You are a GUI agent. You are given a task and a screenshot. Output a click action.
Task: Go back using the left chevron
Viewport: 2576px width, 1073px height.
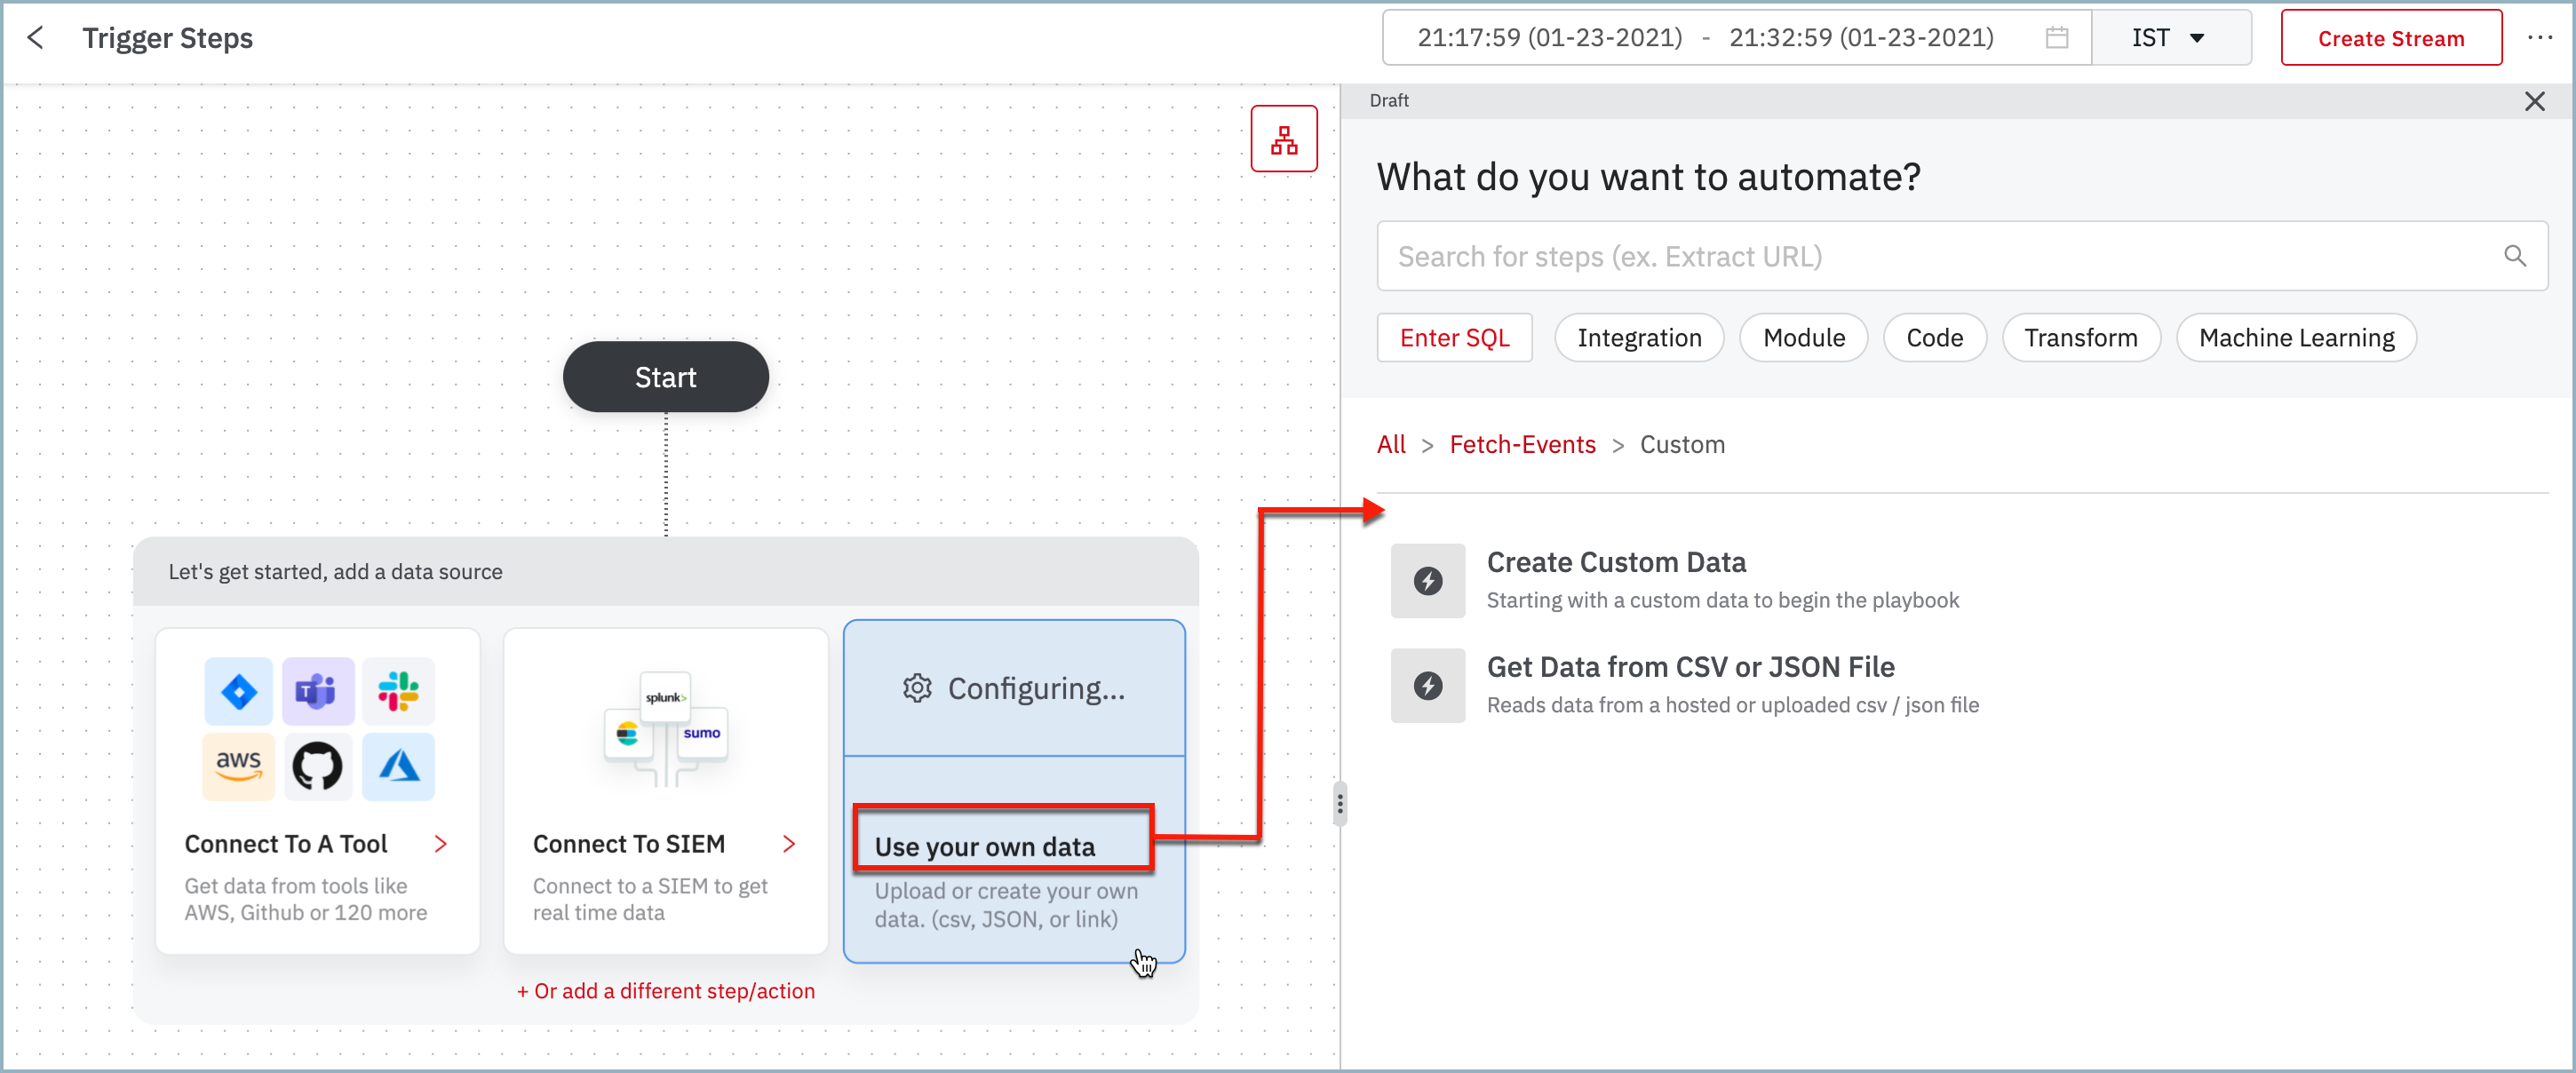coord(36,38)
